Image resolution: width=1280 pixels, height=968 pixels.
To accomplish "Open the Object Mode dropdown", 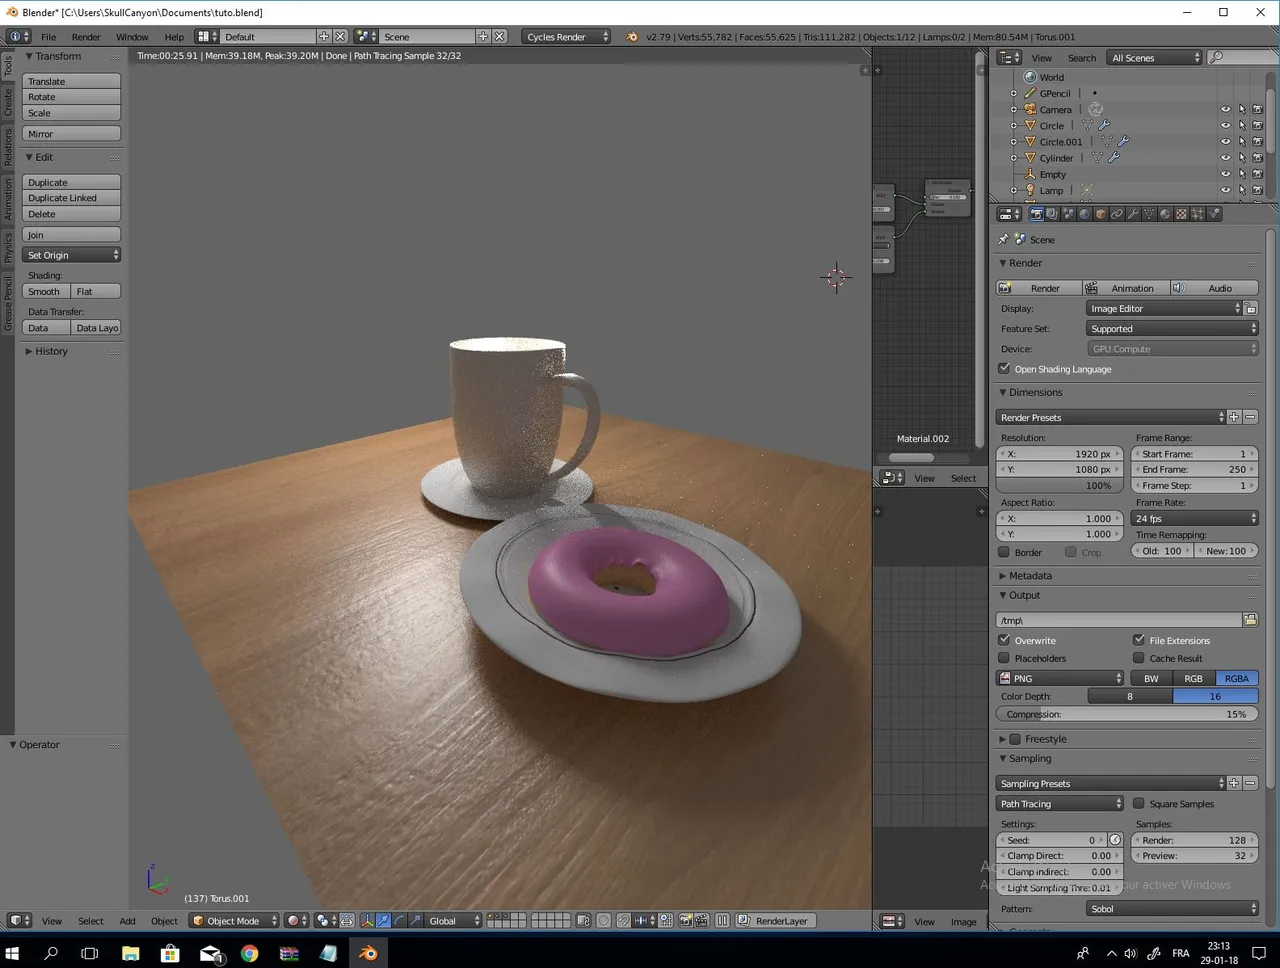I will tap(234, 921).
